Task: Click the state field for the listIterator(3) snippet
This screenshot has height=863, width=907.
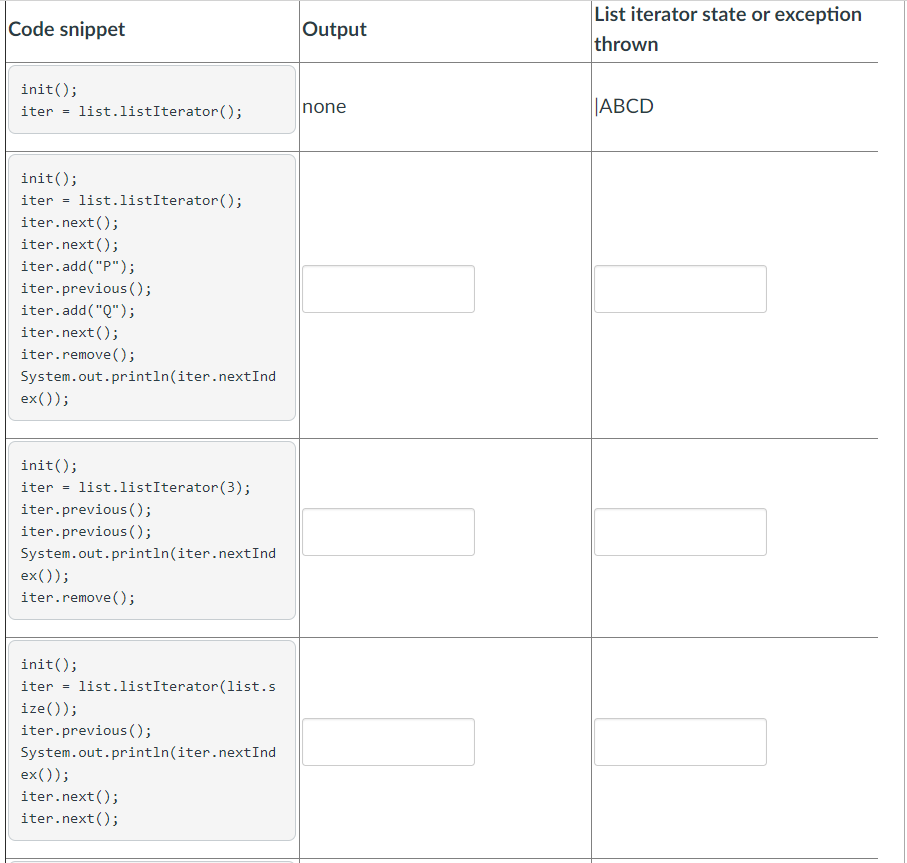Action: coord(680,532)
